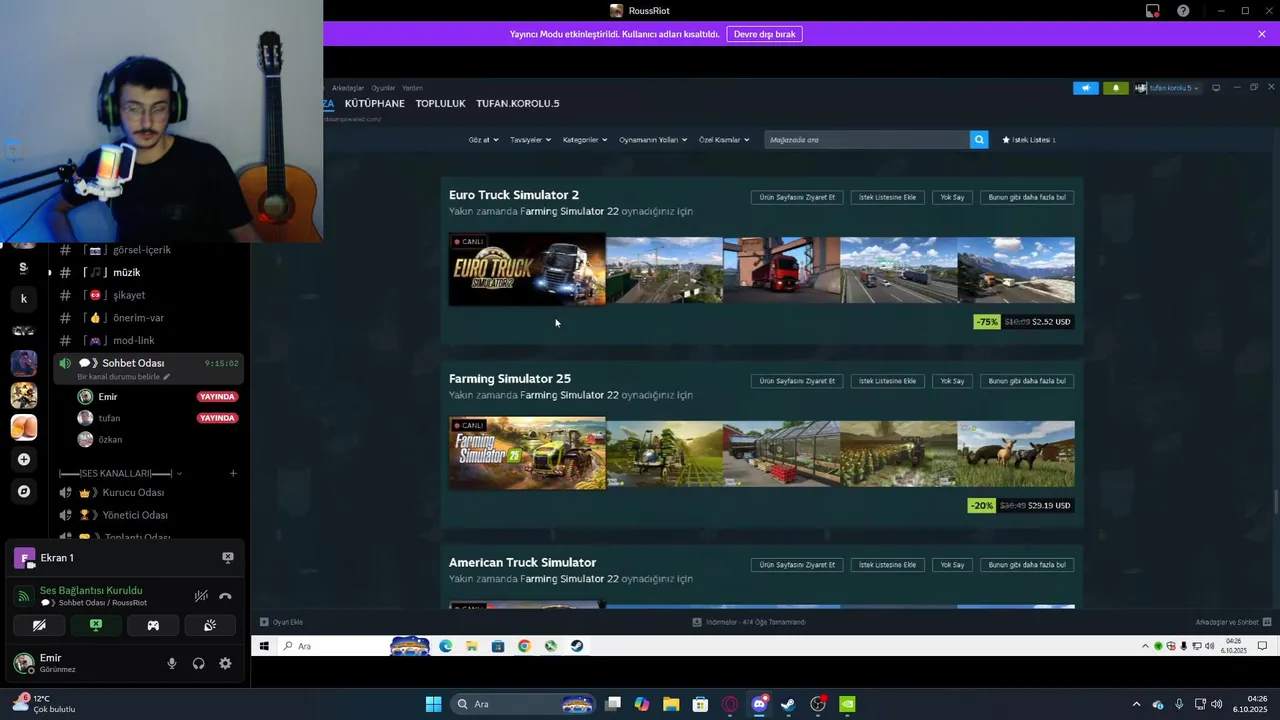
Task: Click Windows taskbar search box
Action: (x=524, y=704)
